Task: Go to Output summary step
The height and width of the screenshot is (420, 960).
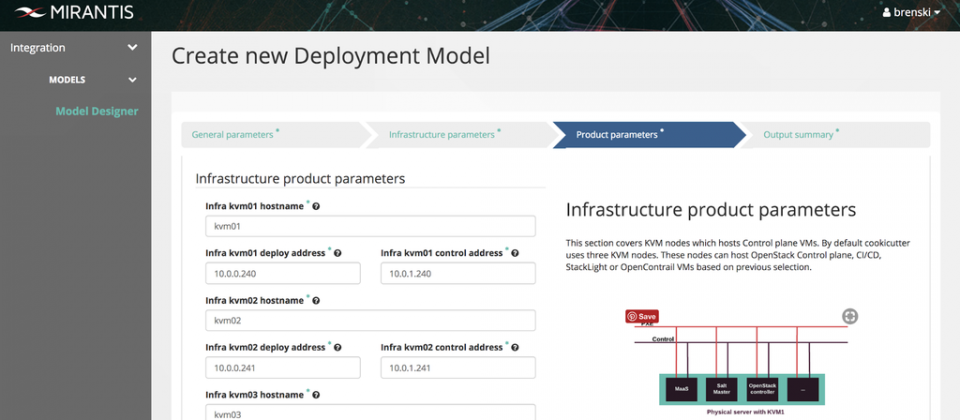Action: click(x=798, y=135)
